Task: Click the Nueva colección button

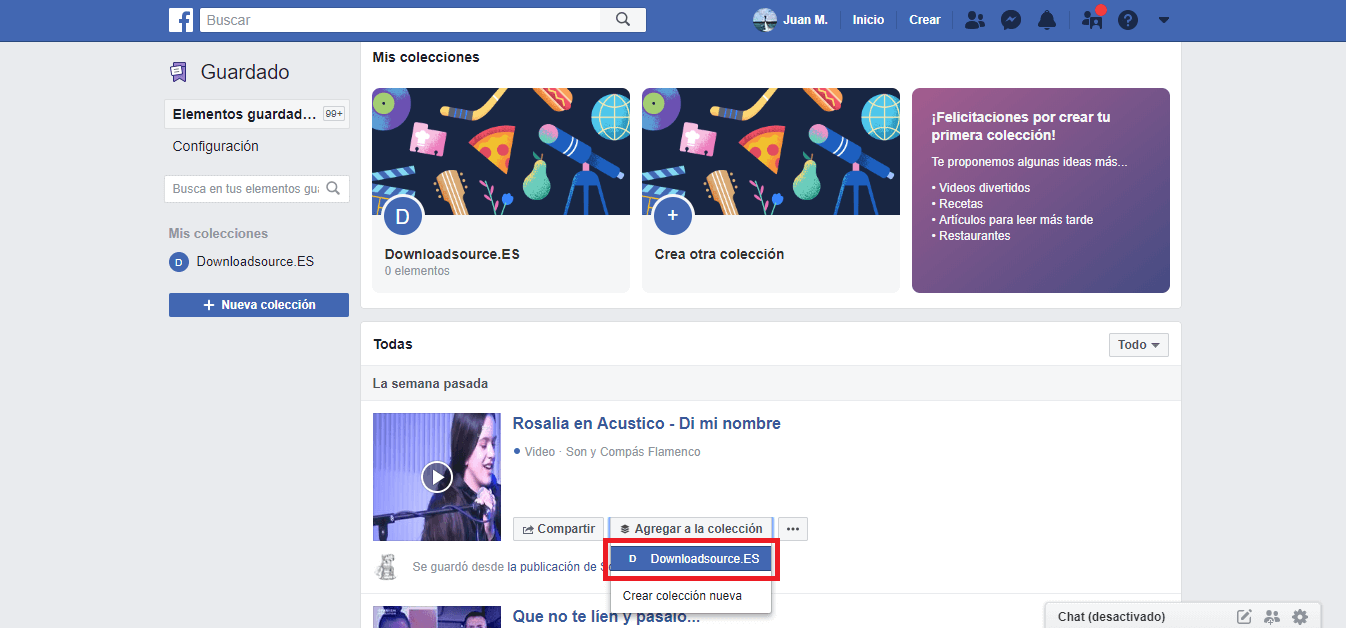Action: [259, 305]
